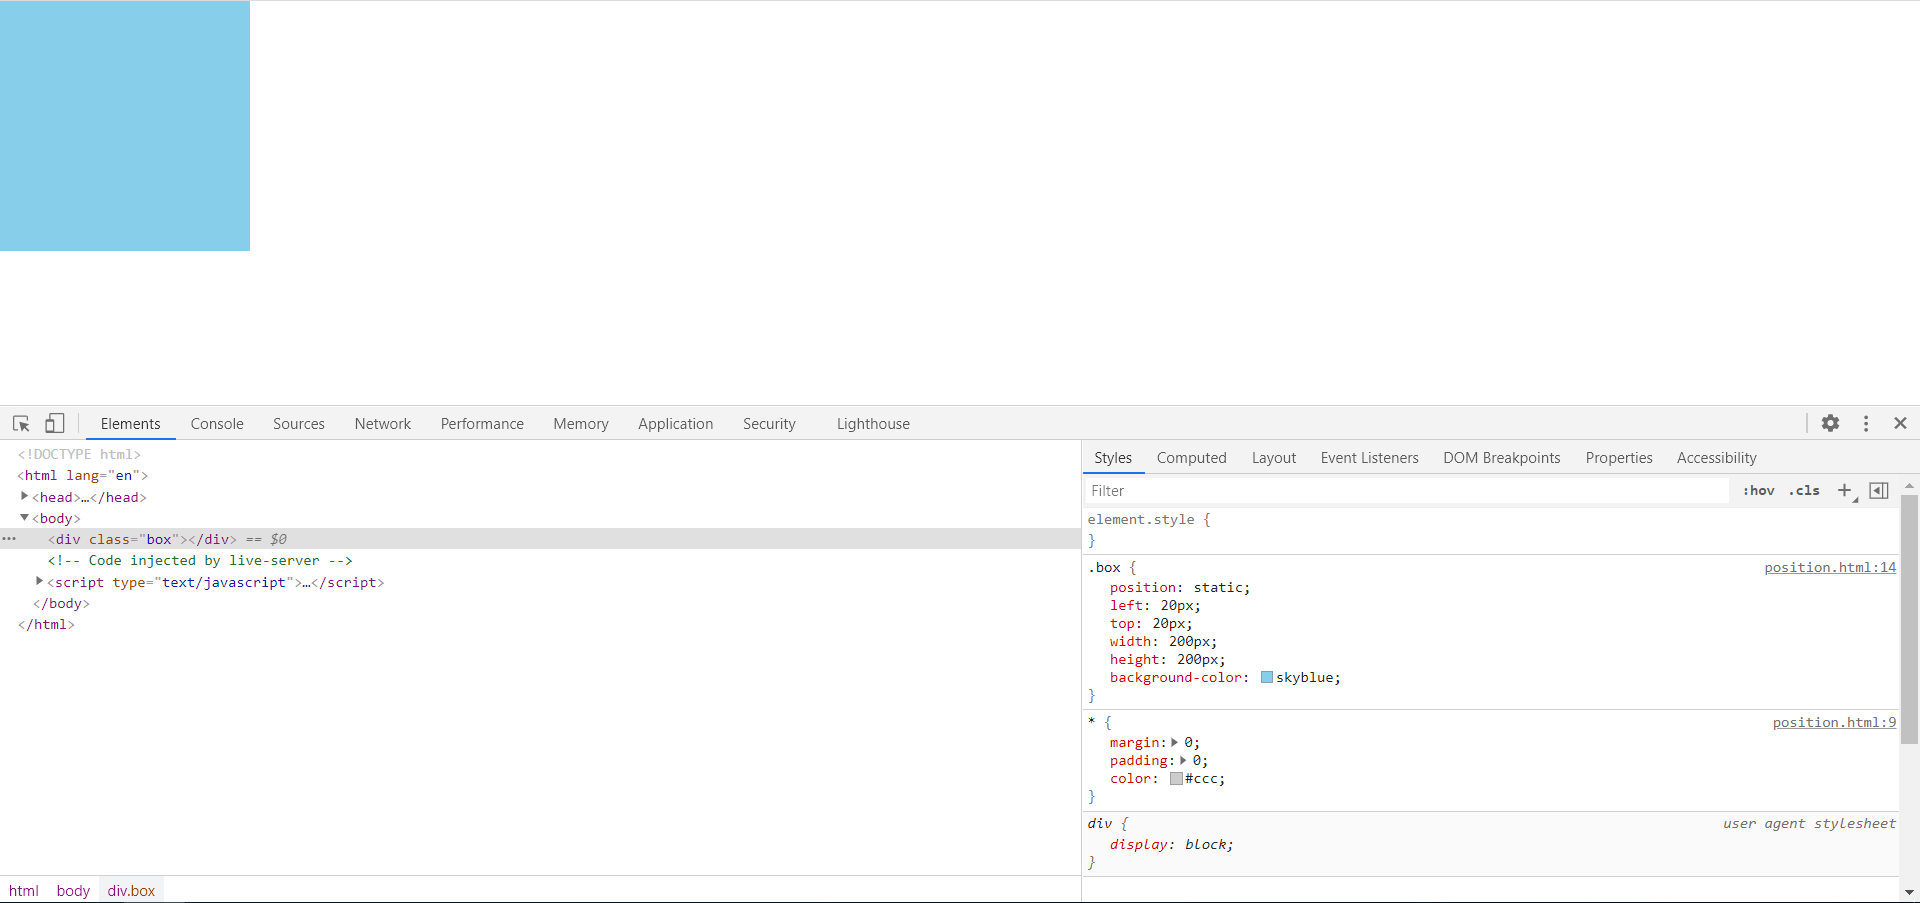
Task: Toggle the .cls element classes panel
Action: pos(1804,490)
